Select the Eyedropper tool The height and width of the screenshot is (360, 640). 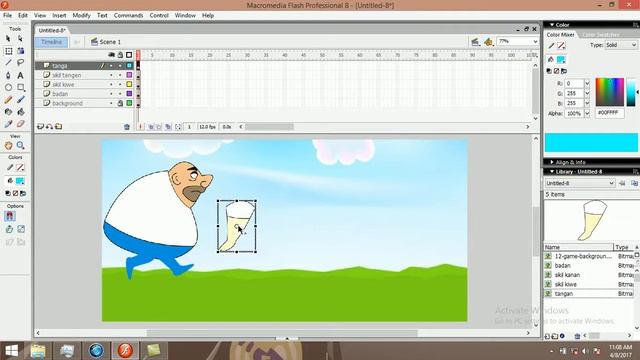tap(8, 124)
